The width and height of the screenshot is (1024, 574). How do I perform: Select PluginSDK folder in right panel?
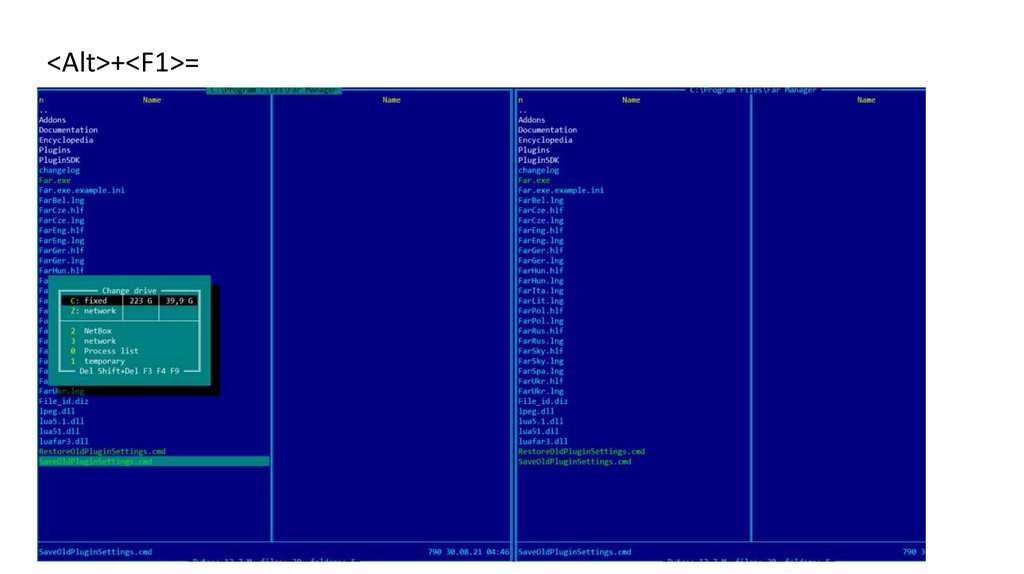pos(538,160)
